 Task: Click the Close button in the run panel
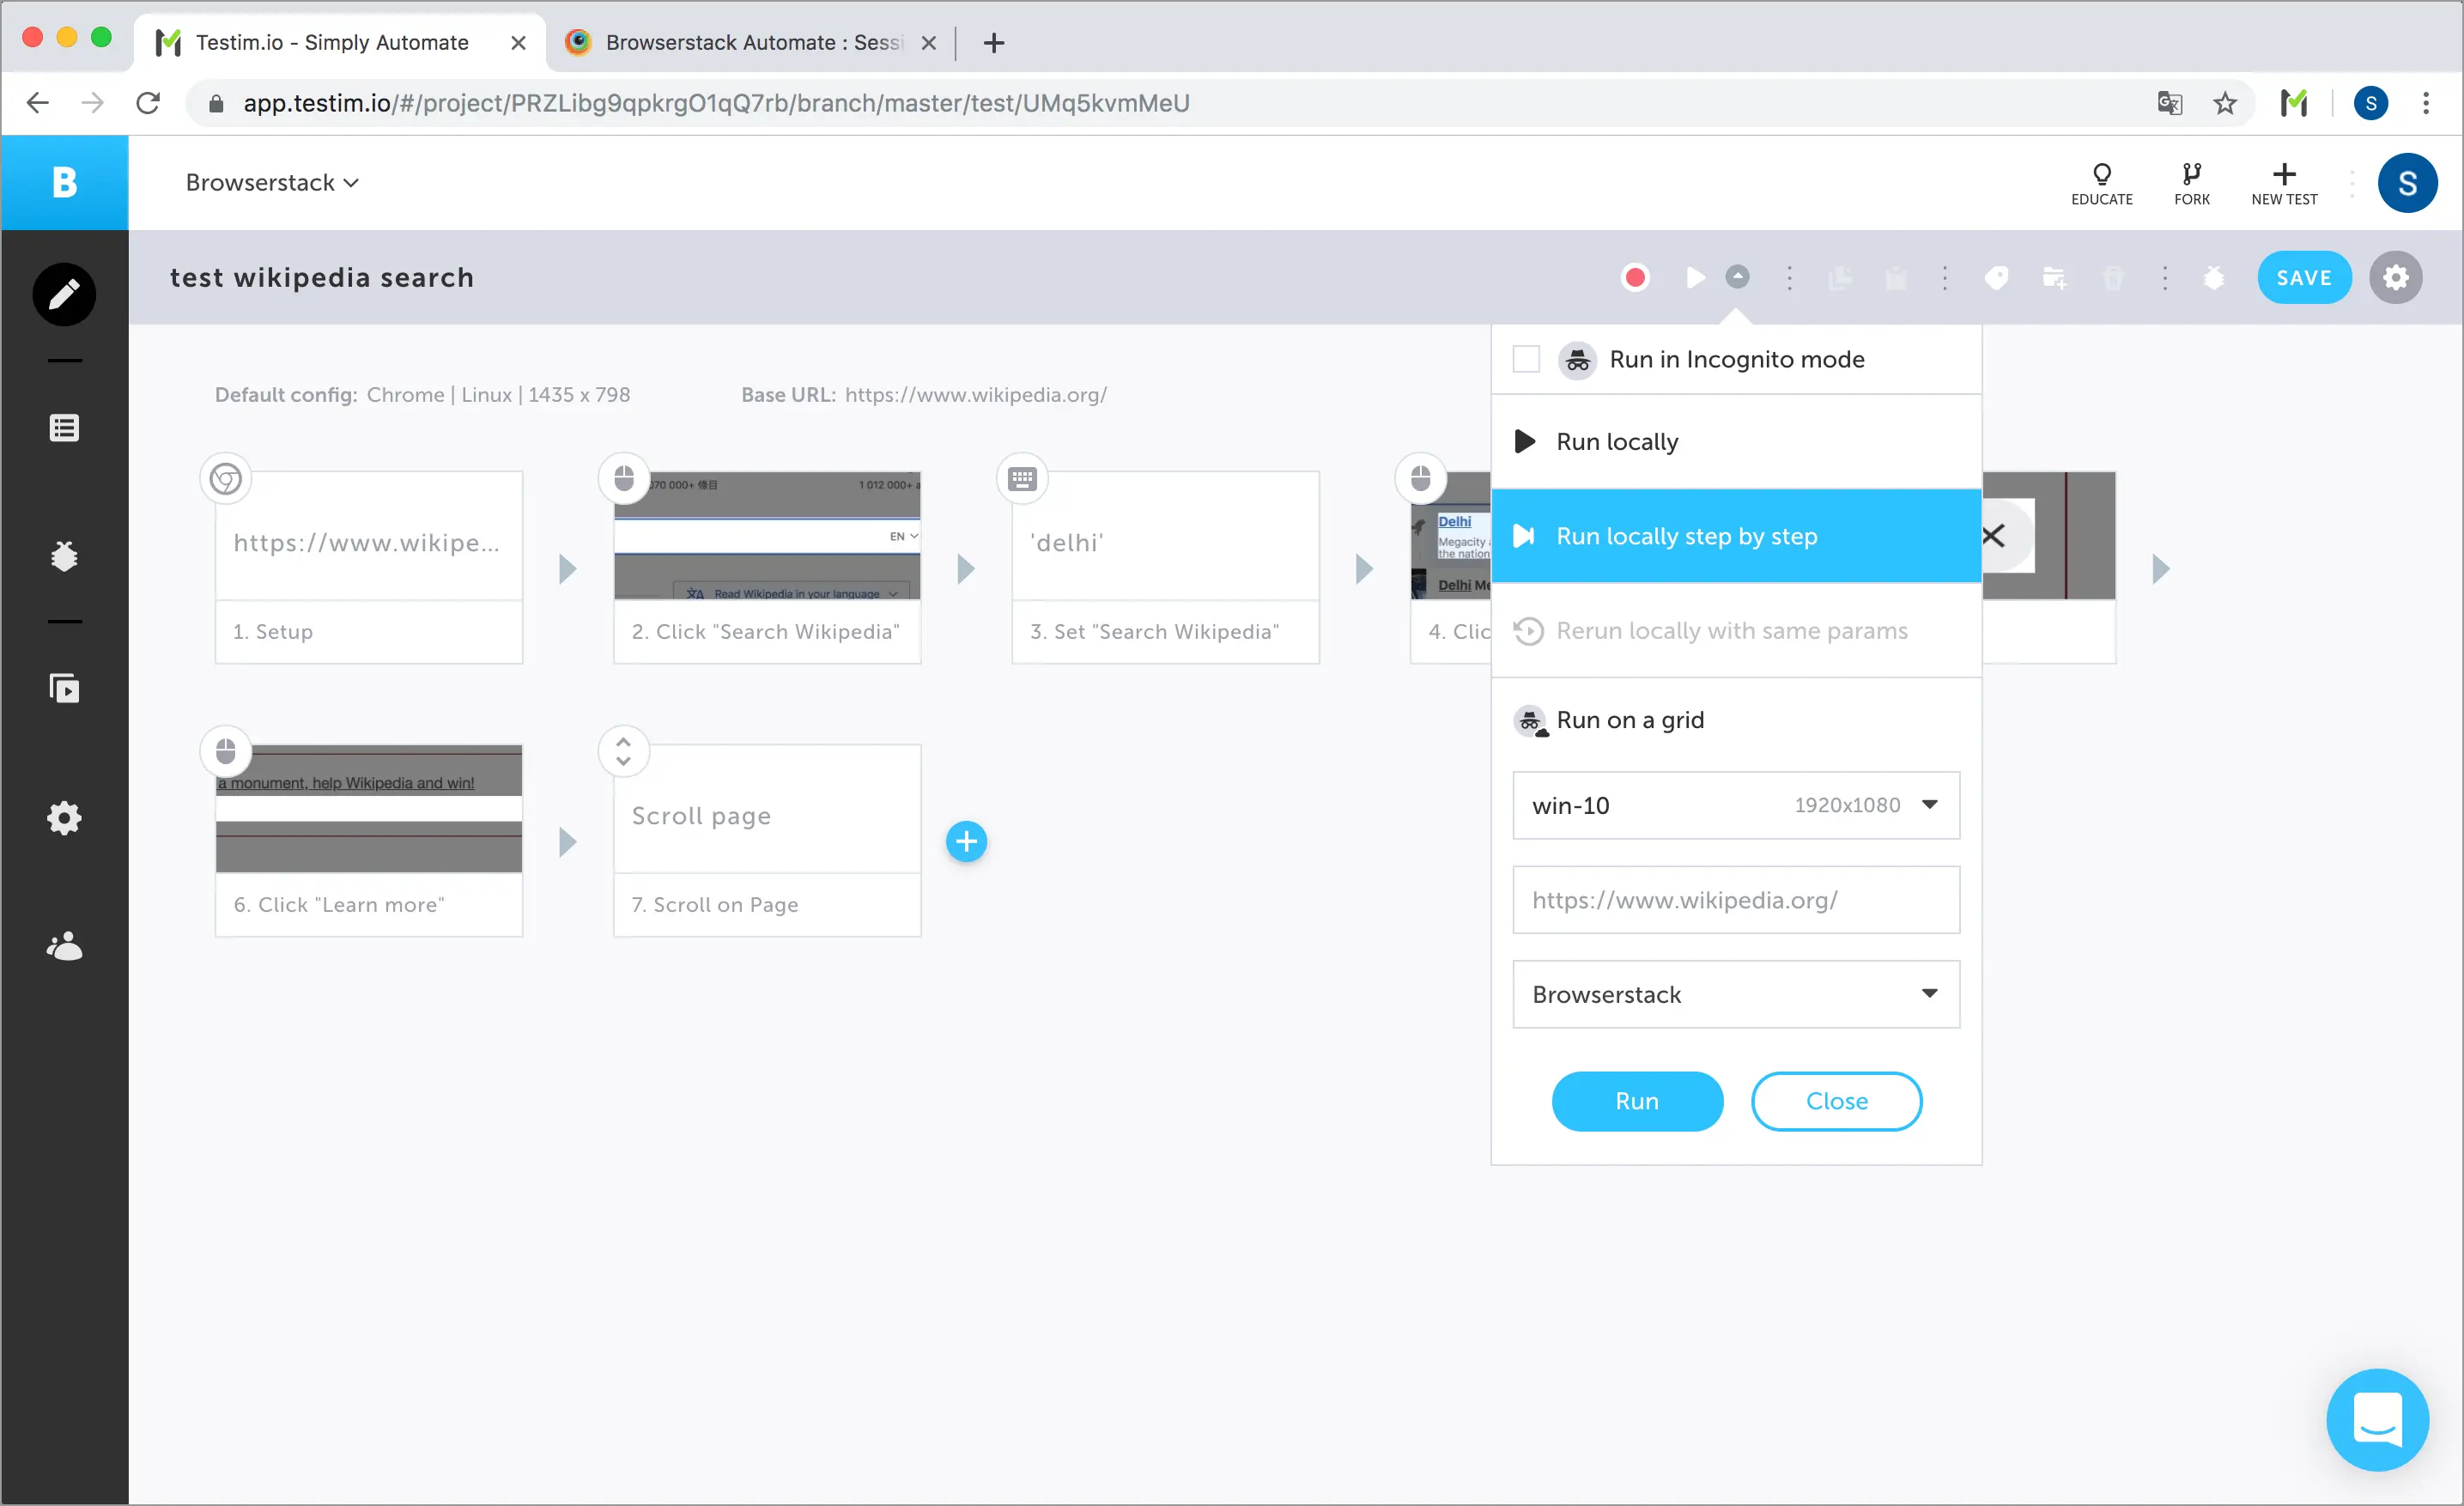[1836, 1101]
